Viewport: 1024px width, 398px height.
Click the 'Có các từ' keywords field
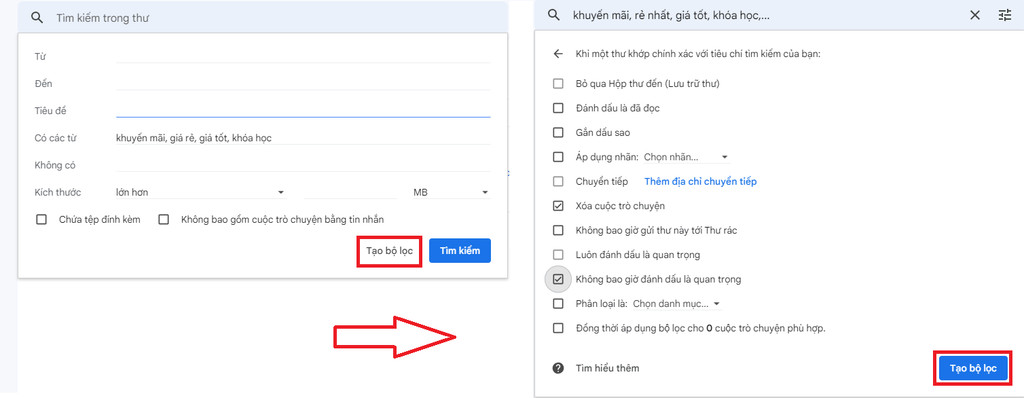coord(303,138)
